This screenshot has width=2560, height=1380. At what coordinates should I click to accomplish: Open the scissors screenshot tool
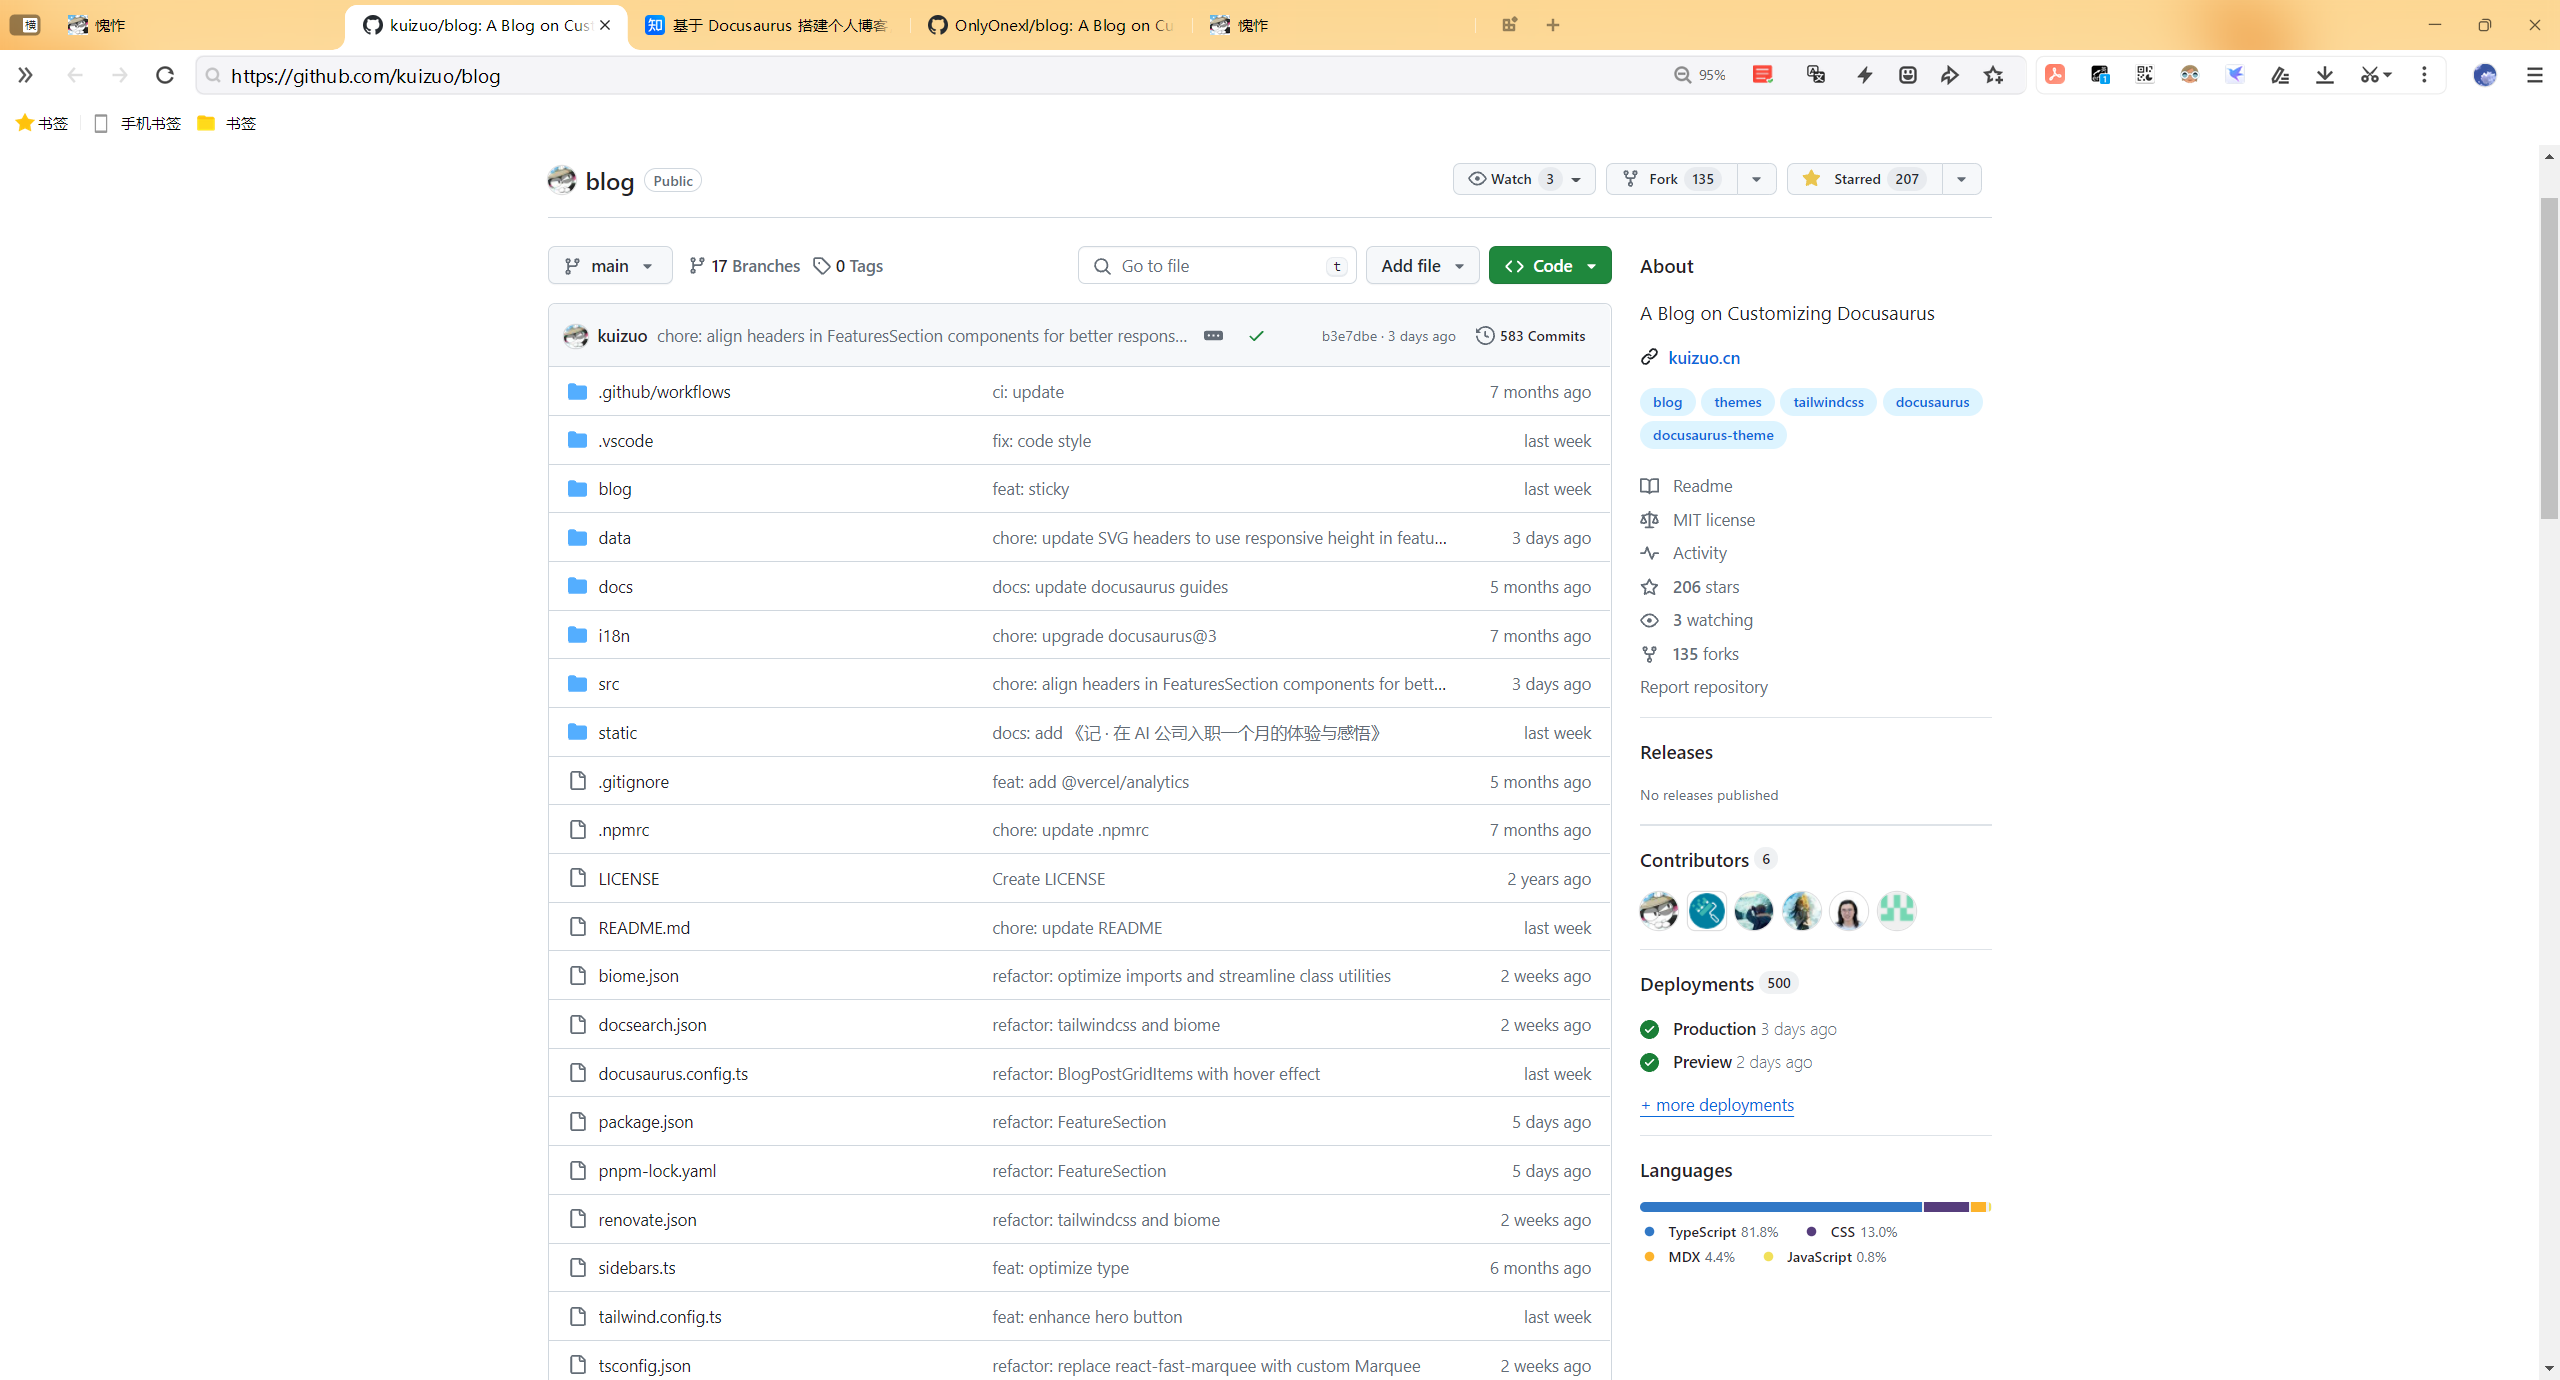[2375, 75]
